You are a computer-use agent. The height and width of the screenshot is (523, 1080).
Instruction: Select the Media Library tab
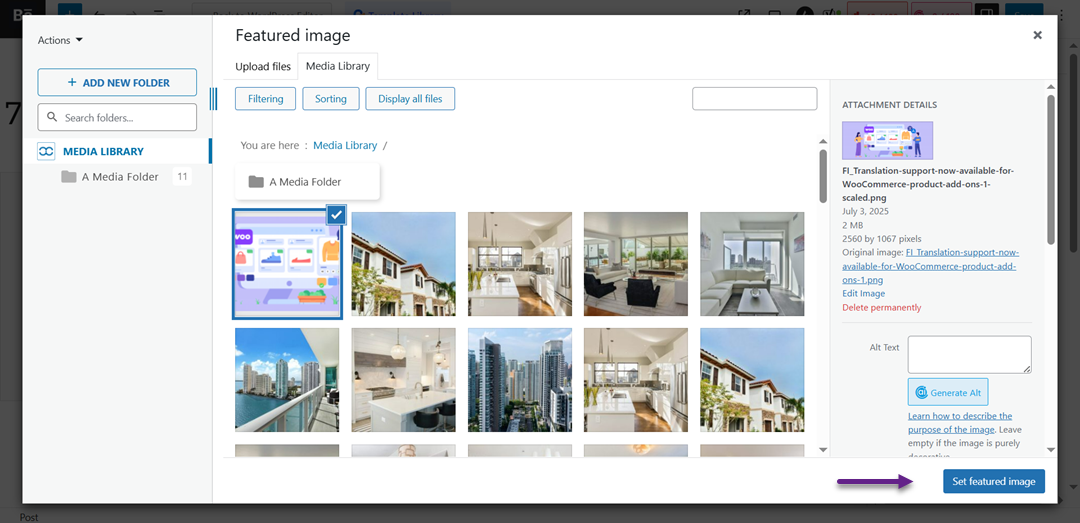coord(338,67)
